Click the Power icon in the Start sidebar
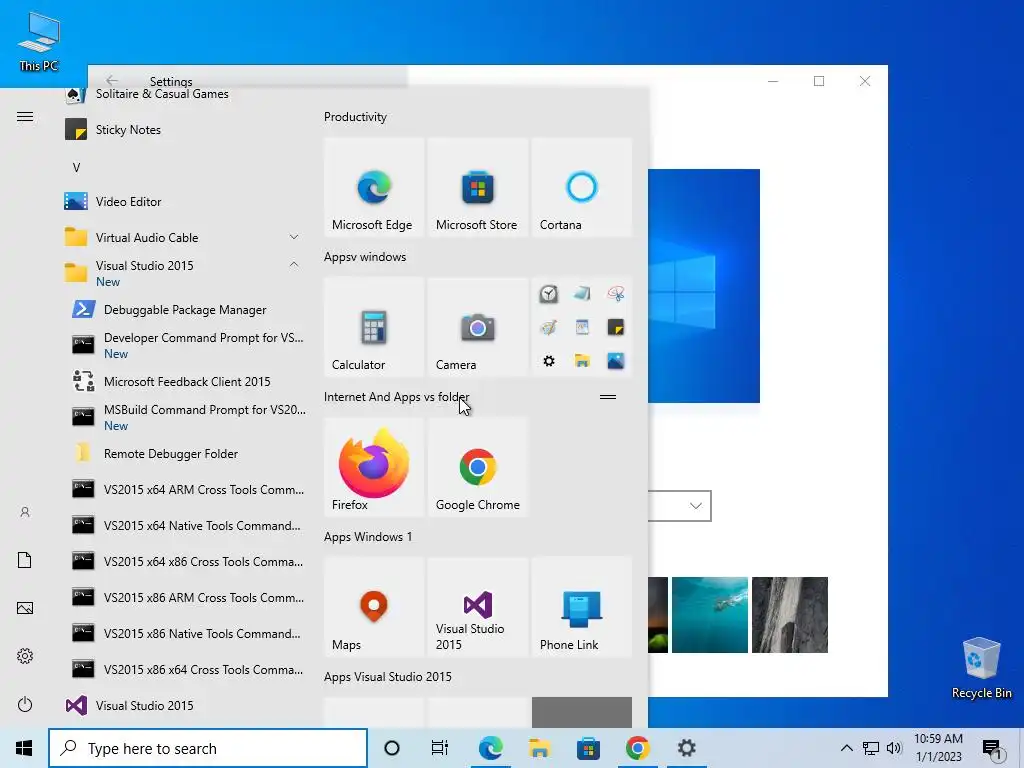 click(x=25, y=704)
